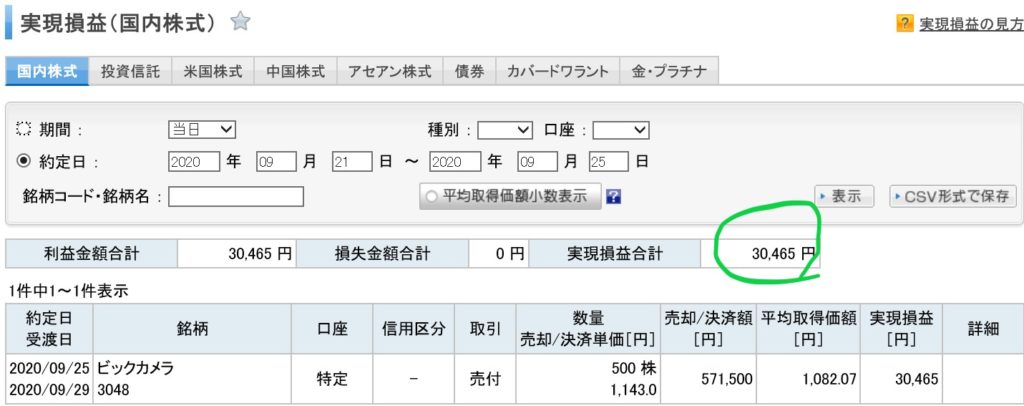Open the 中国株式 tab
This screenshot has height=406, width=1024.
click(x=296, y=72)
